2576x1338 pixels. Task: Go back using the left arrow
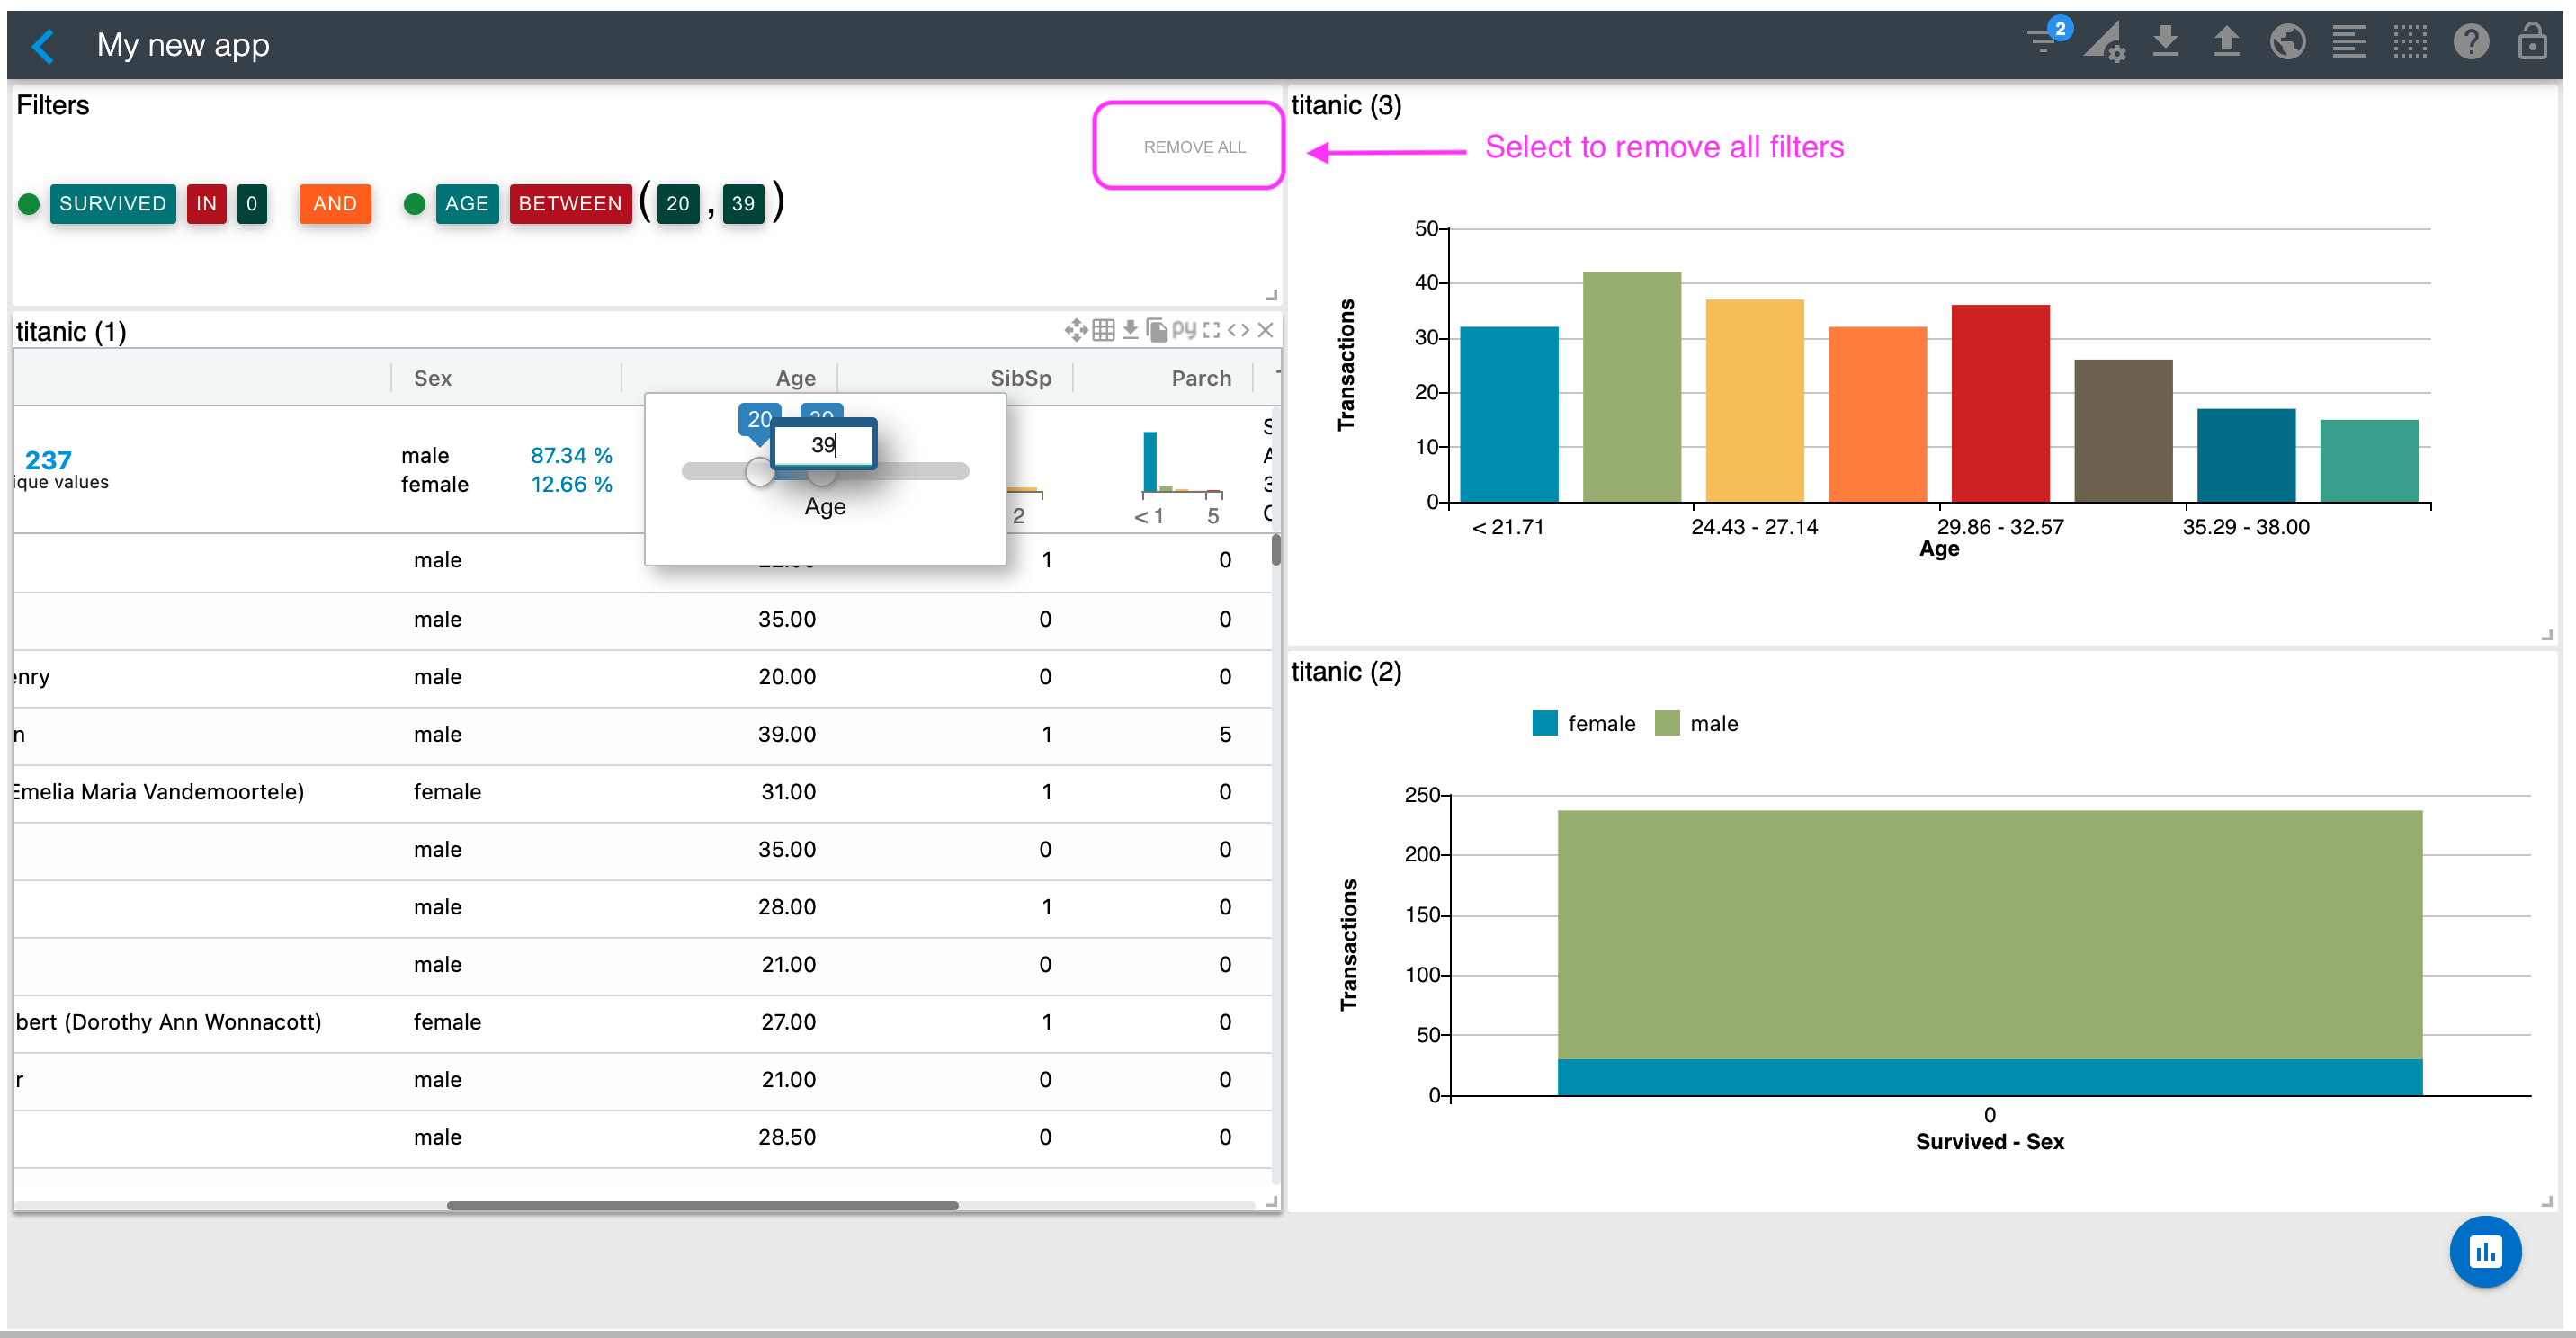tap(43, 45)
